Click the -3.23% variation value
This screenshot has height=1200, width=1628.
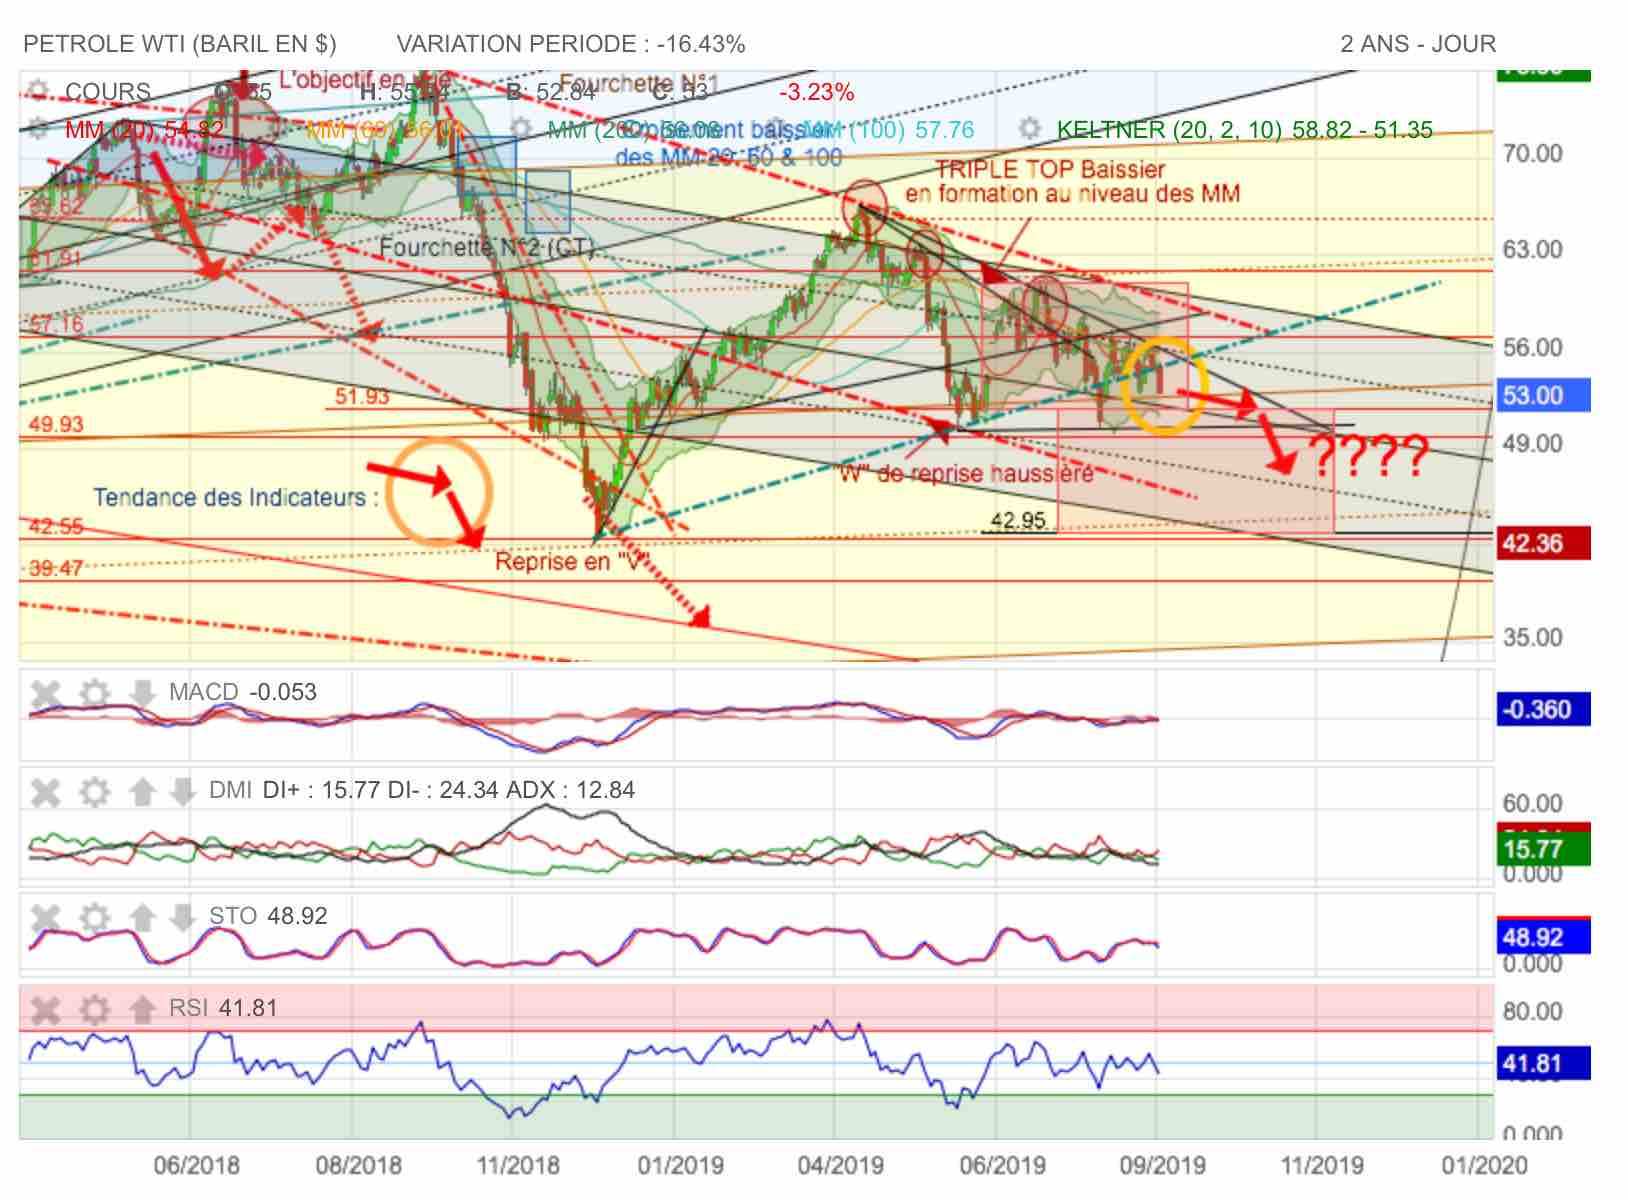(x=817, y=93)
